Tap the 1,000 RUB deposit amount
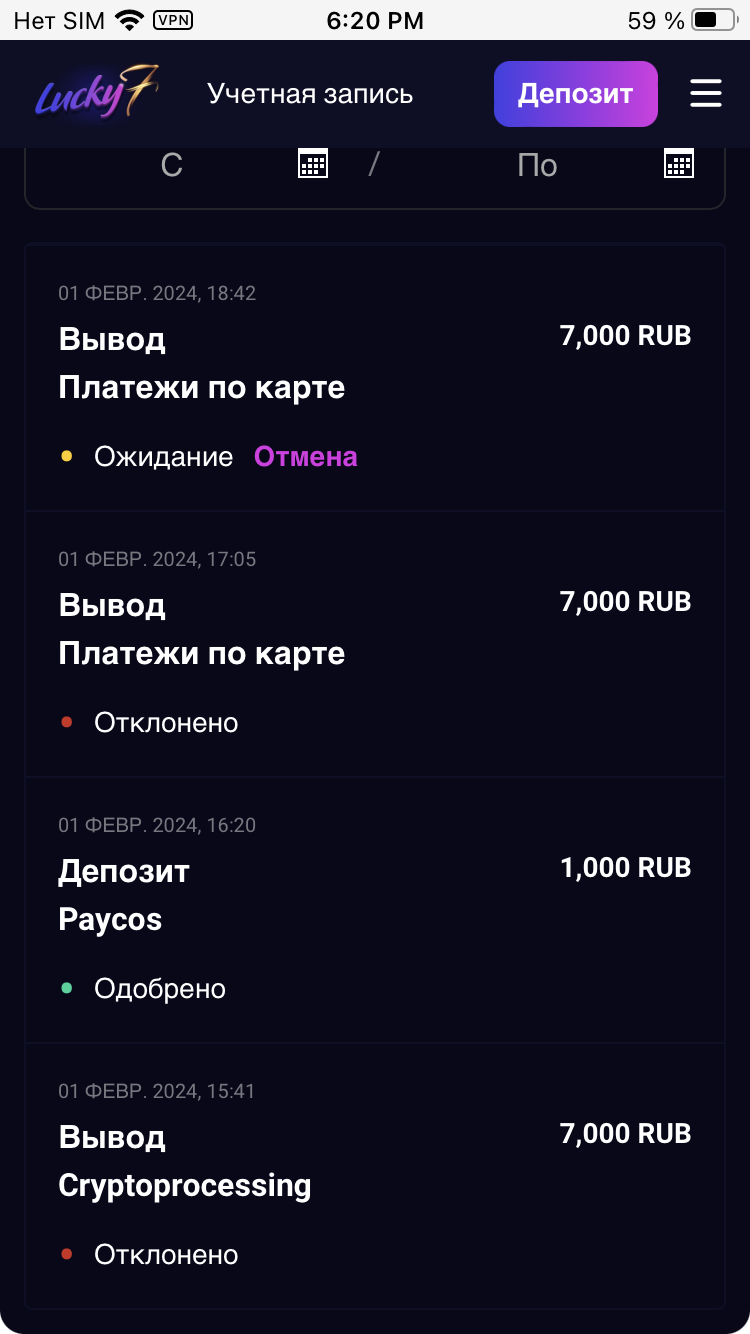The width and height of the screenshot is (750, 1334). pyautogui.click(x=625, y=868)
